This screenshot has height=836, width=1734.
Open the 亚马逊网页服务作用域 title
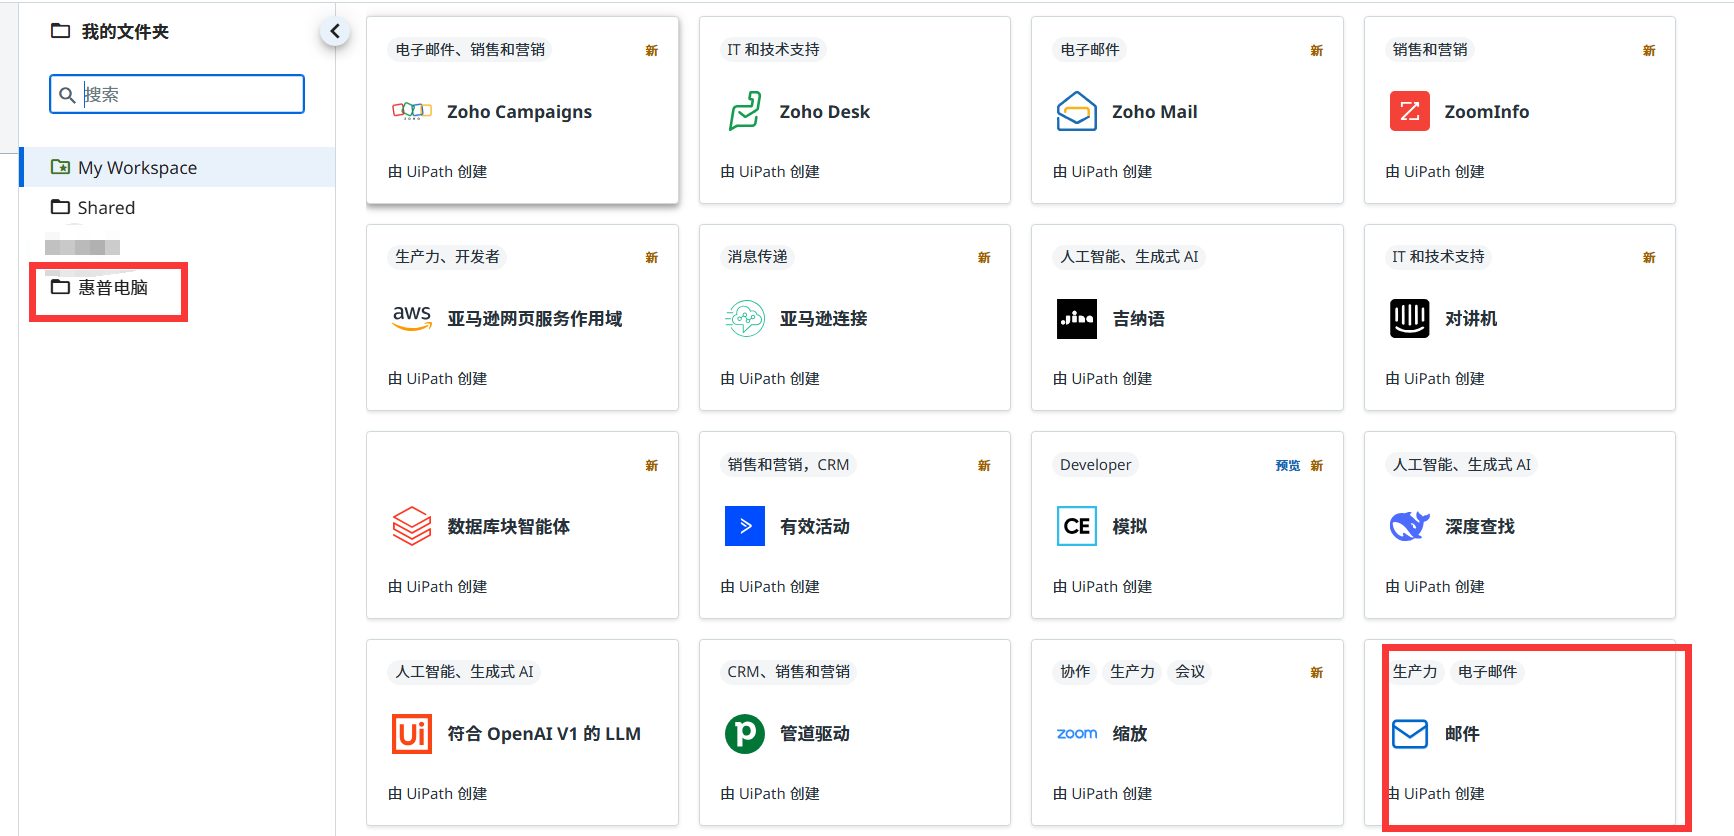click(x=535, y=319)
